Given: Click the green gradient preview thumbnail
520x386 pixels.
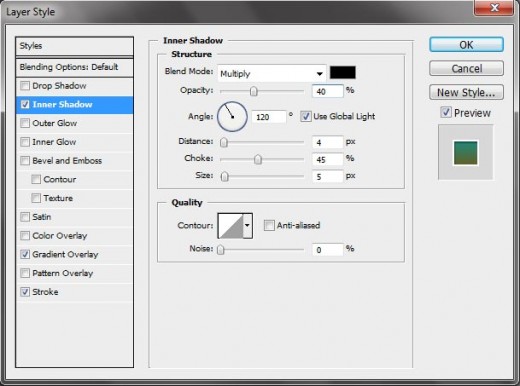Looking at the screenshot, I should 466,153.
